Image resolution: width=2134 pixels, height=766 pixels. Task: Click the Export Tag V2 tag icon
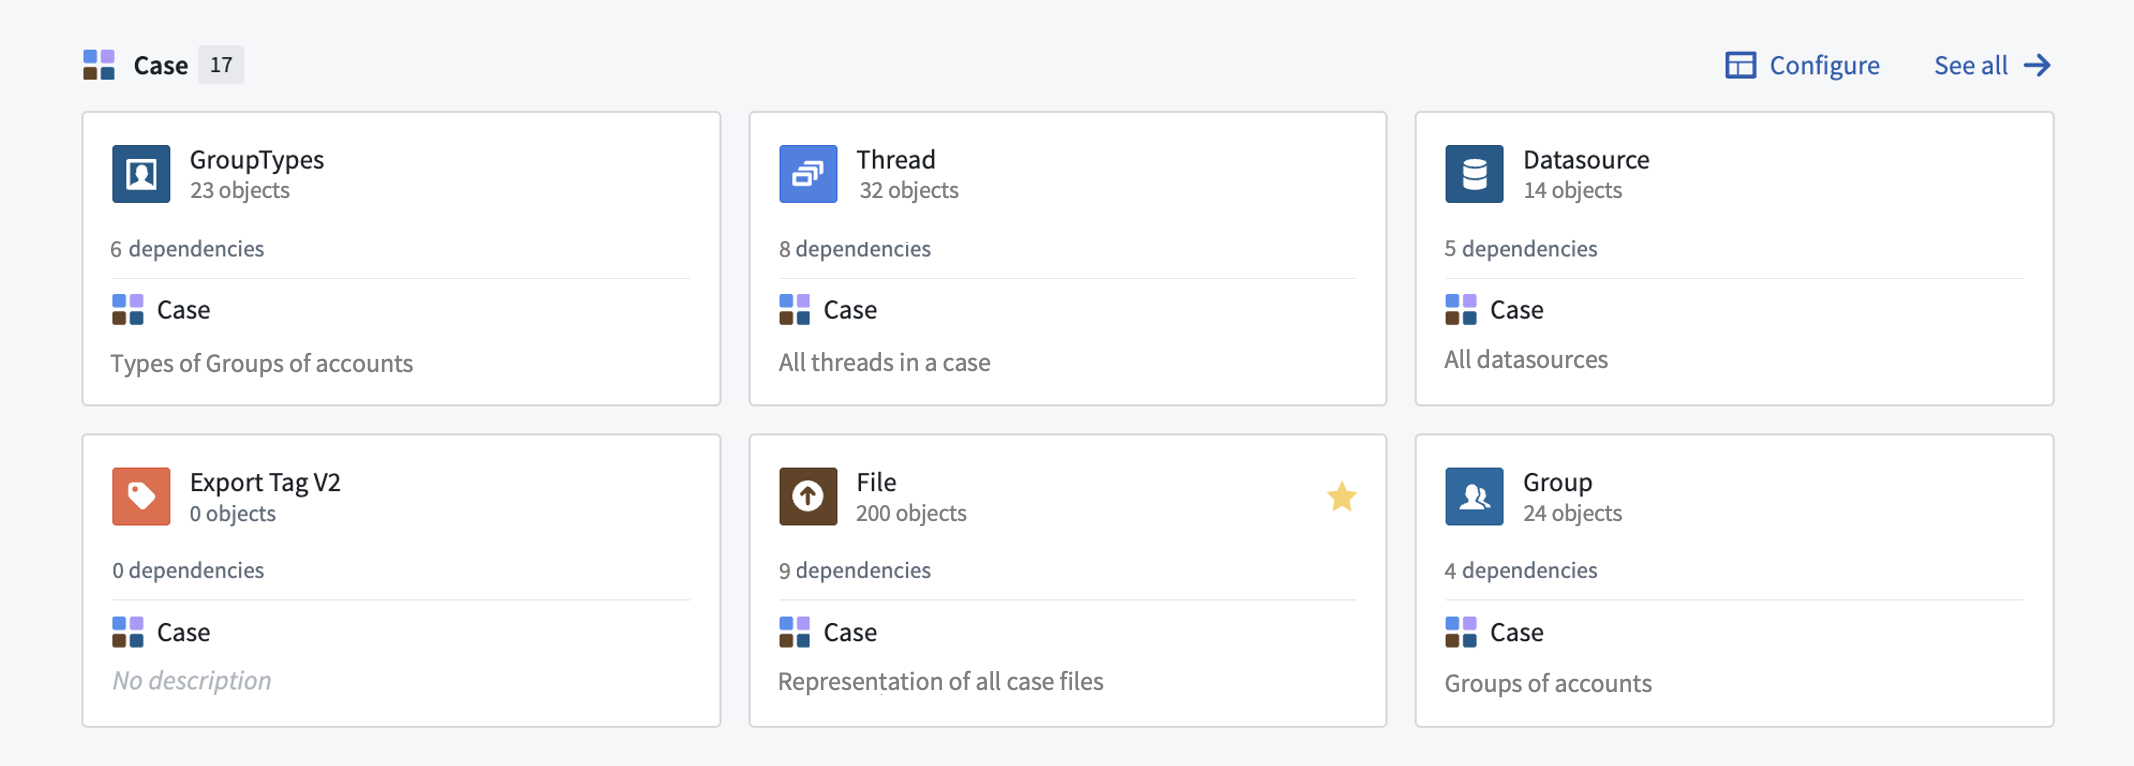[141, 496]
